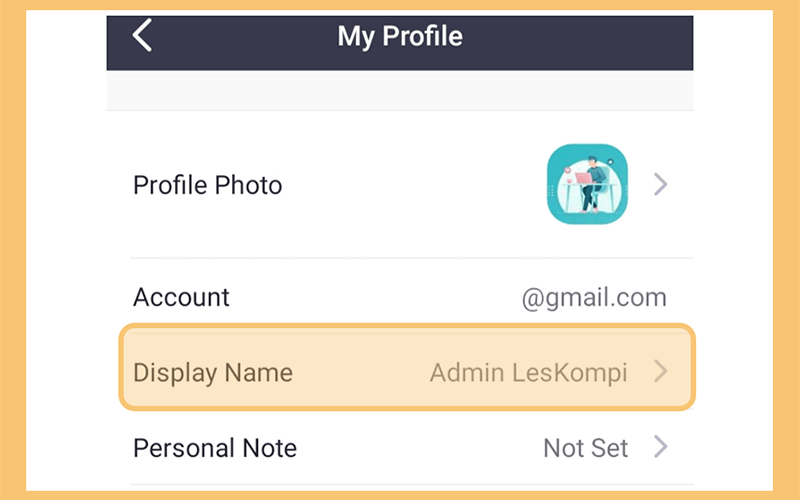Click the gray strip below the header
This screenshot has width=800, height=500.
[x=399, y=90]
